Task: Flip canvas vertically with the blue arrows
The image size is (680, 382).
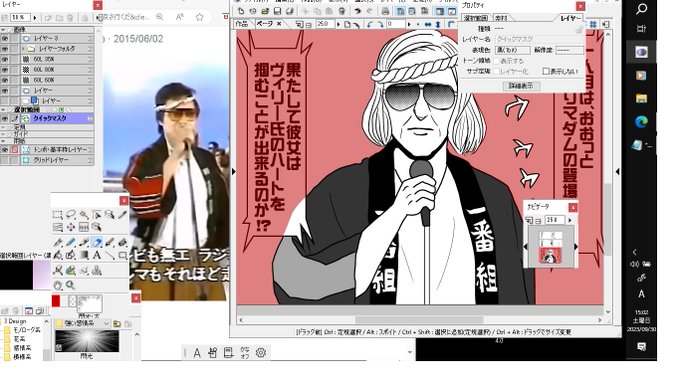Action: (438, 25)
